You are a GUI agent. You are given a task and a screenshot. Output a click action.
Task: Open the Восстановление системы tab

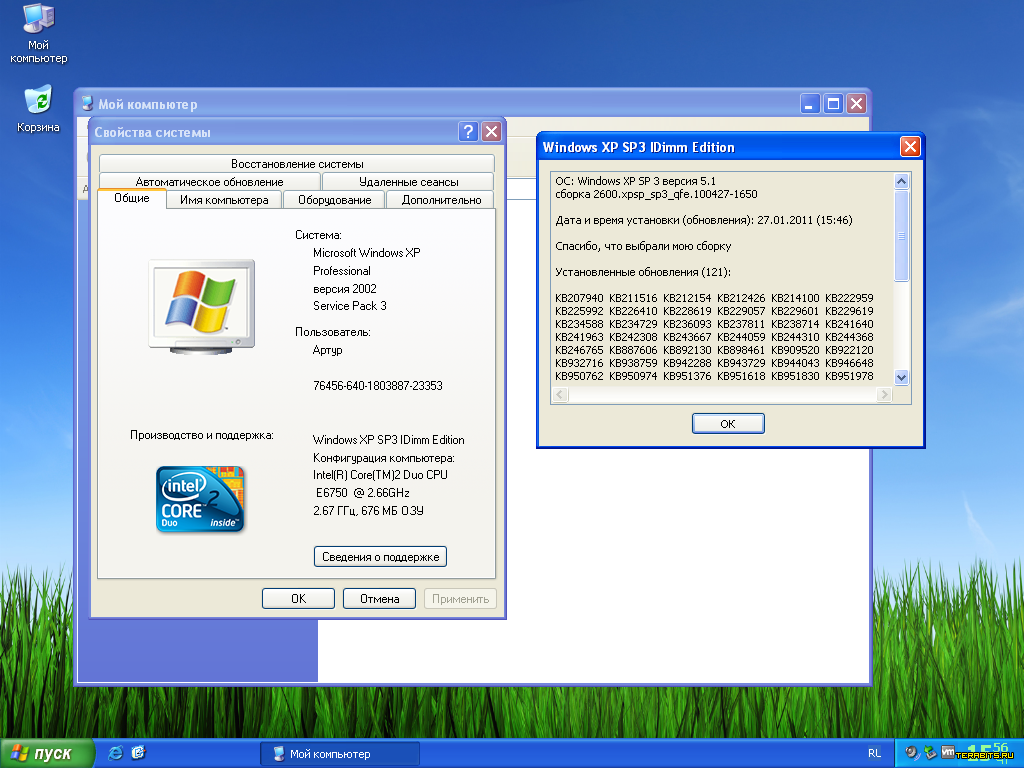coord(297,163)
